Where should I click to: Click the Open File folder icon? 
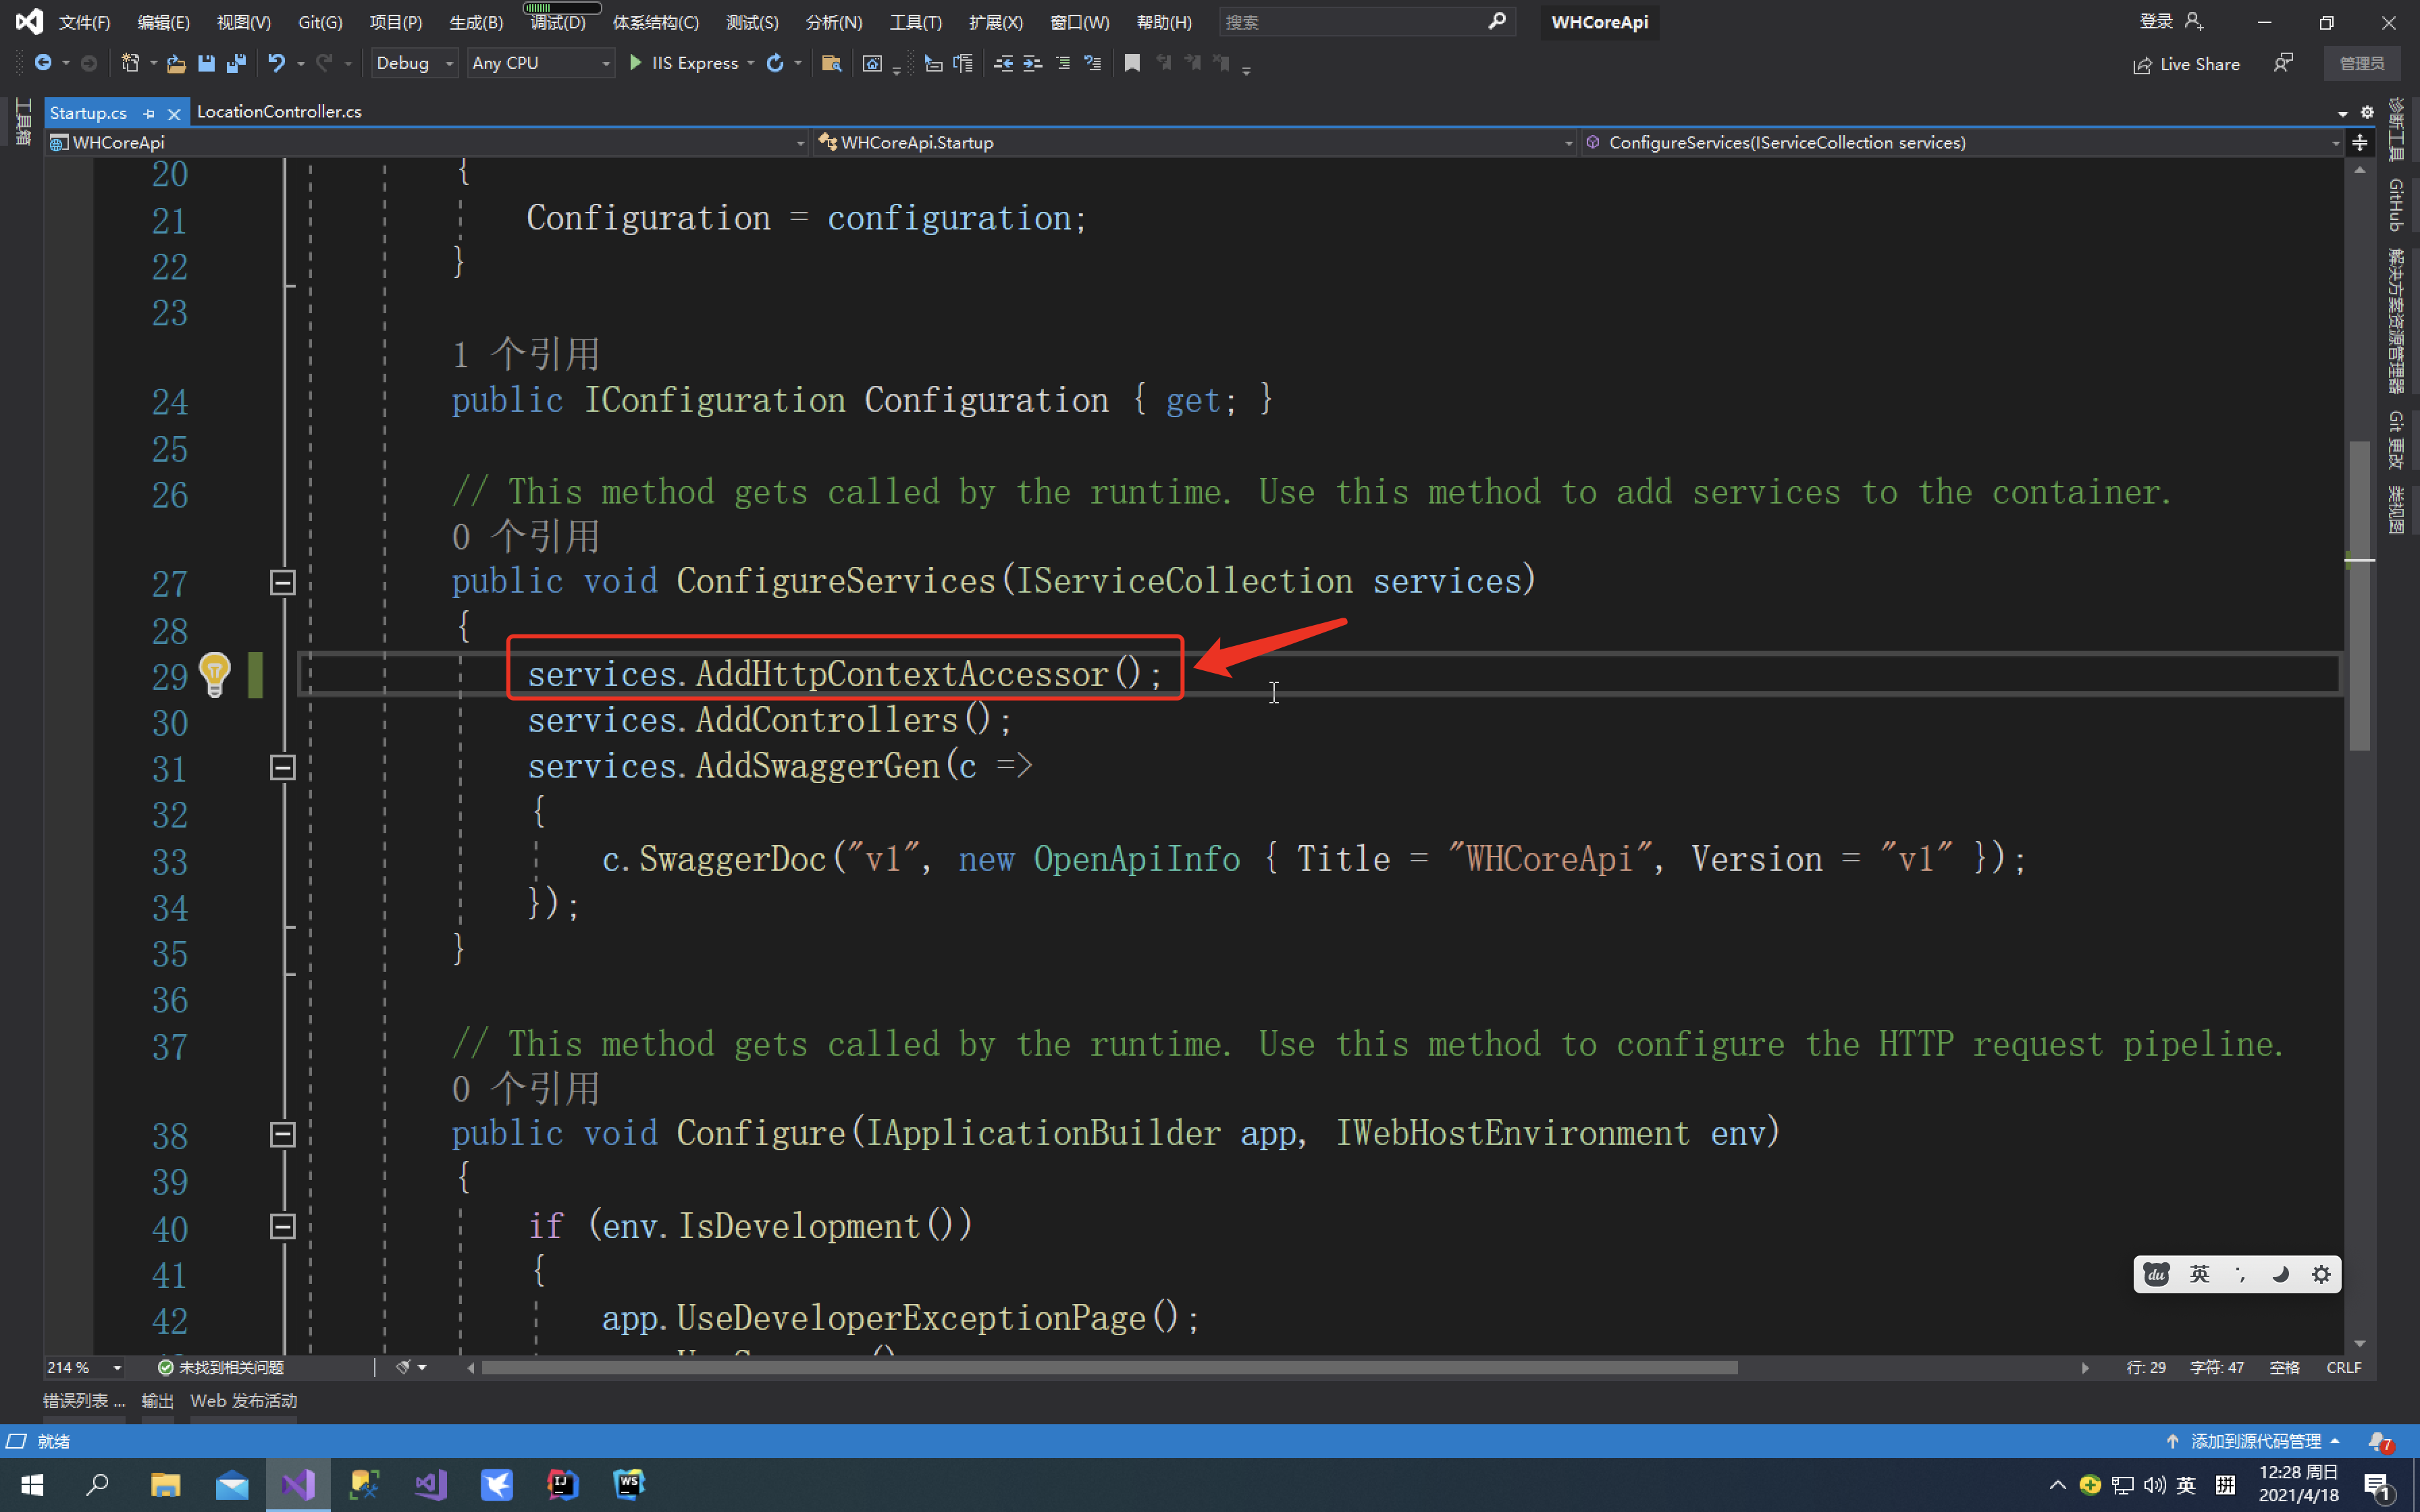(176, 63)
